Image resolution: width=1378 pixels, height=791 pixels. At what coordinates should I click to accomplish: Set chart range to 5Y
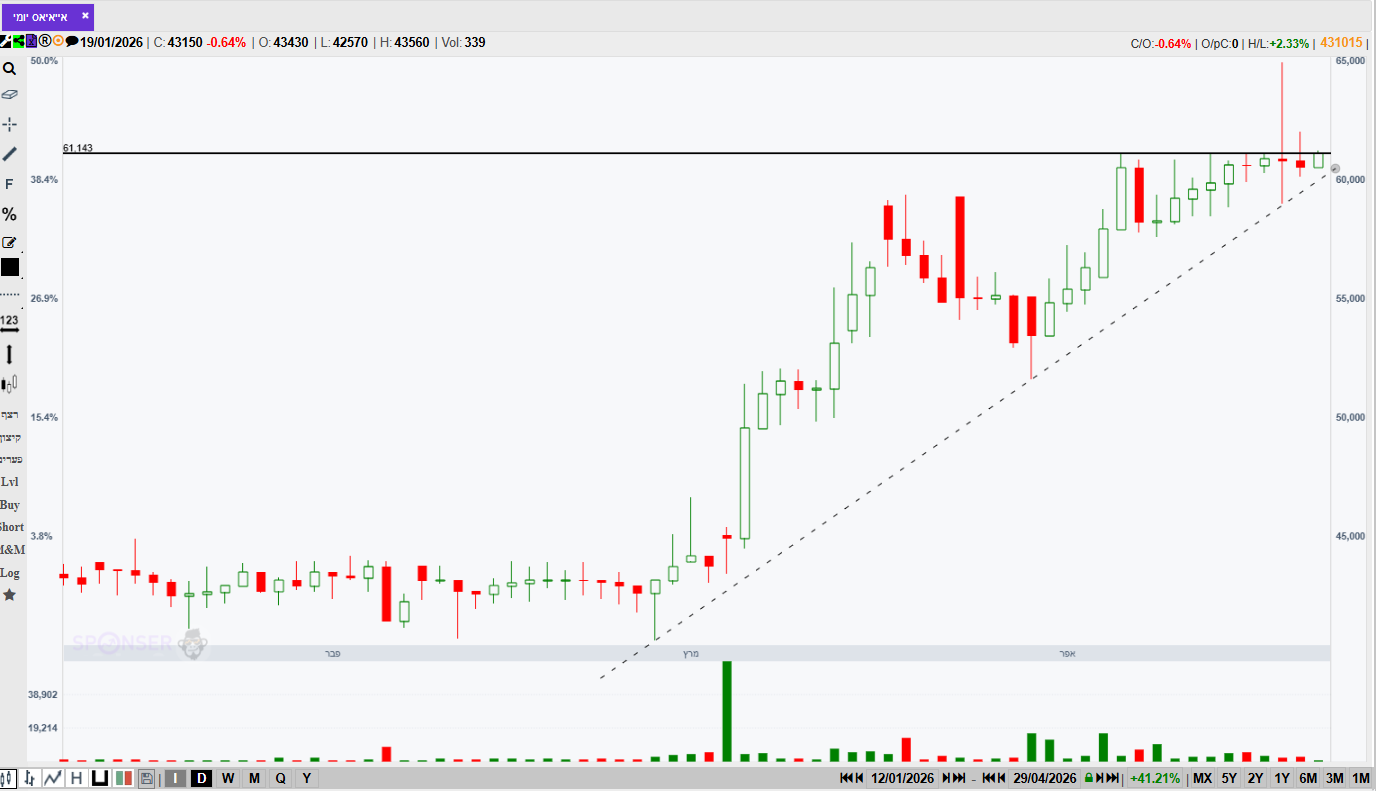(x=1229, y=778)
